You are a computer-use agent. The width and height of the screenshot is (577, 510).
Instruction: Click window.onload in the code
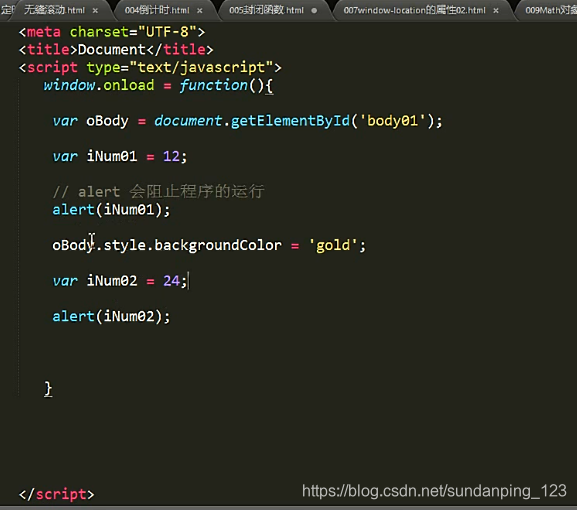99,85
